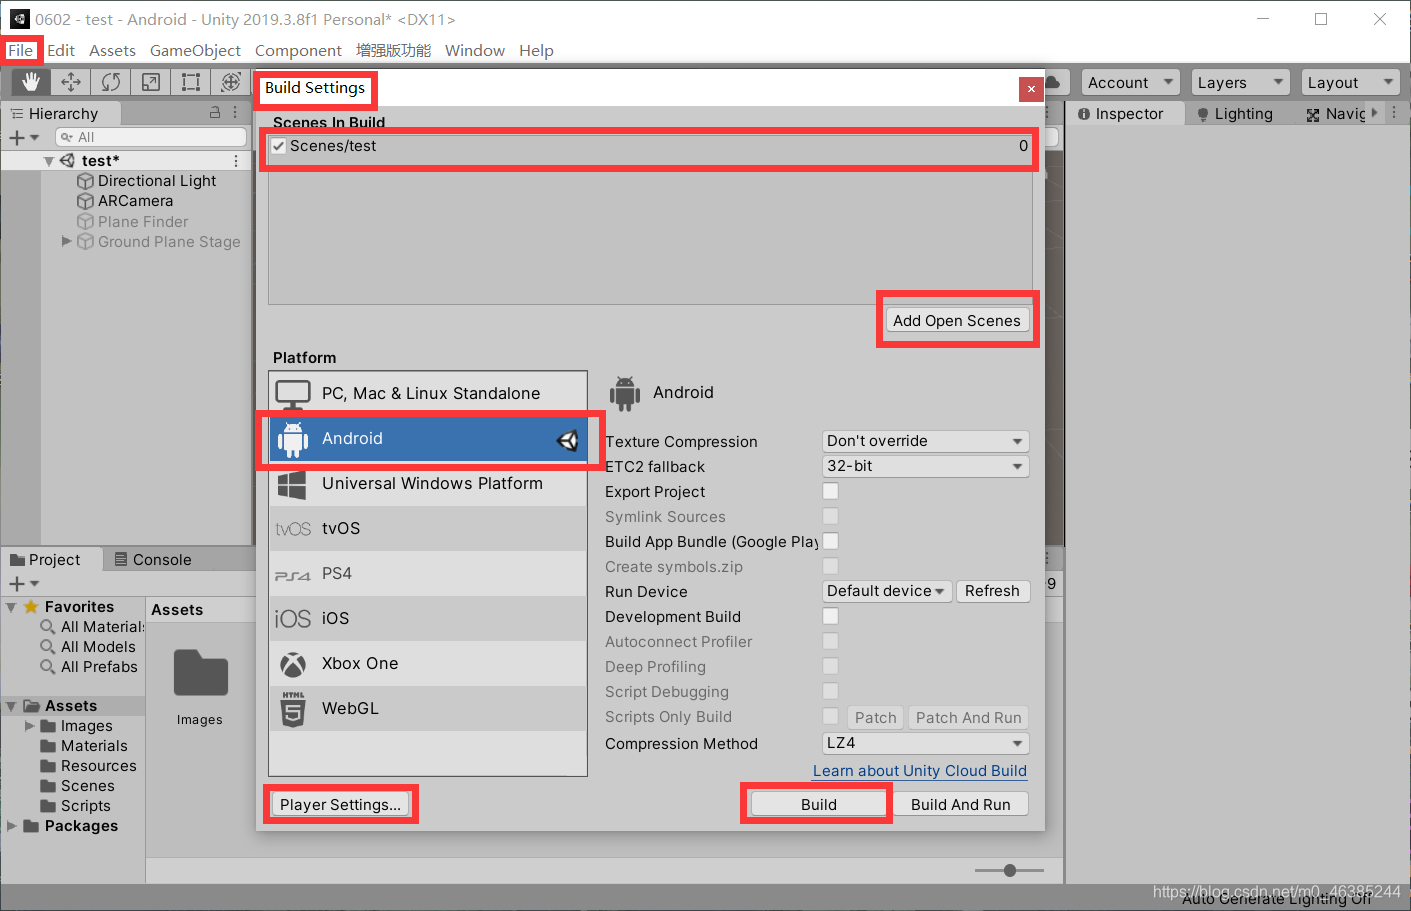Click the Build And Run button

pos(960,805)
